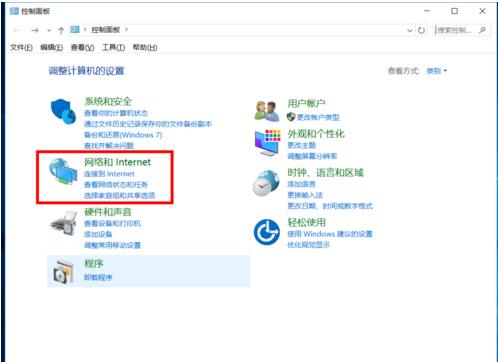The image size is (498, 362).
Task: Click 更改主题 link
Action: [x=301, y=145]
